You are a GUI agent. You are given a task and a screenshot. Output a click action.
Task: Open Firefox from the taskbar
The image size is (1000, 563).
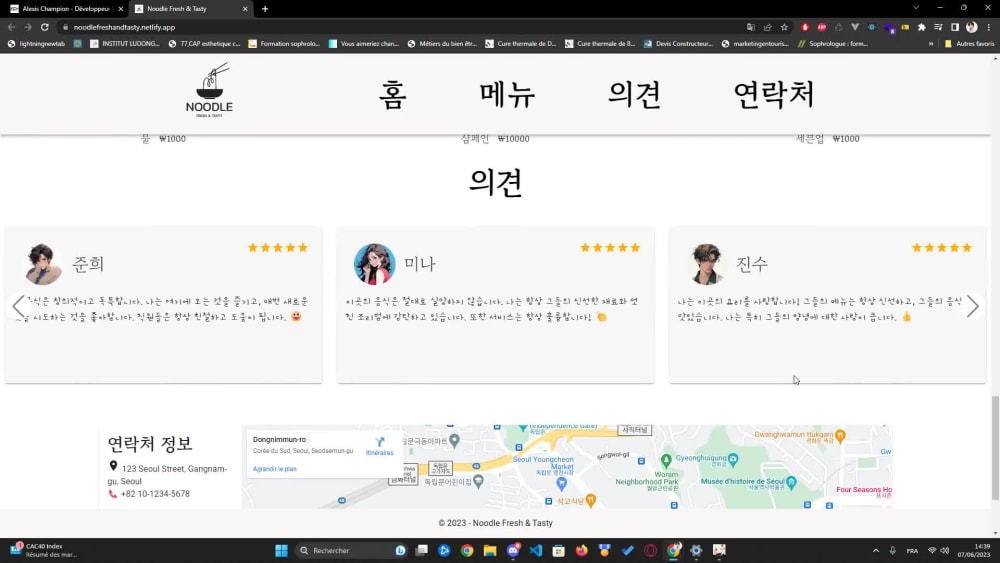(582, 551)
